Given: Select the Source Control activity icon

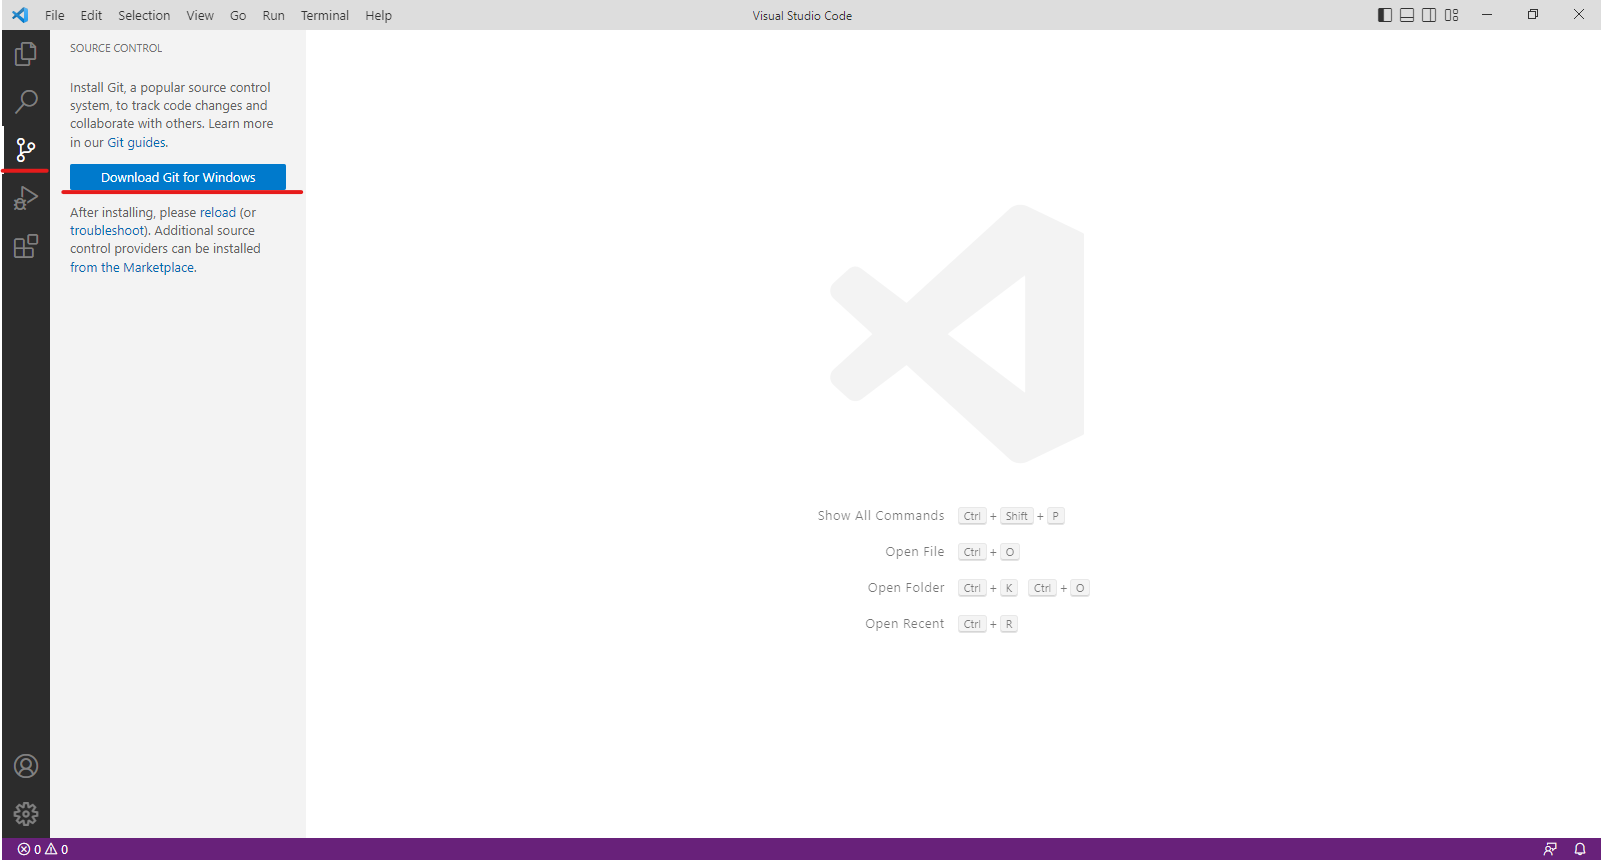Looking at the screenshot, I should tap(26, 150).
